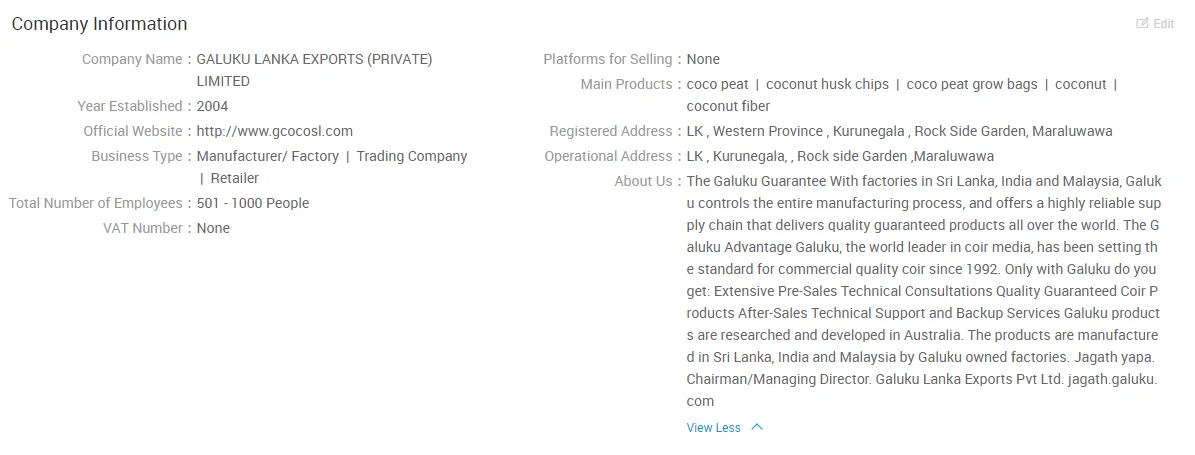This screenshot has width=1195, height=455.
Task: Click the Registered Address value text
Action: pos(899,131)
